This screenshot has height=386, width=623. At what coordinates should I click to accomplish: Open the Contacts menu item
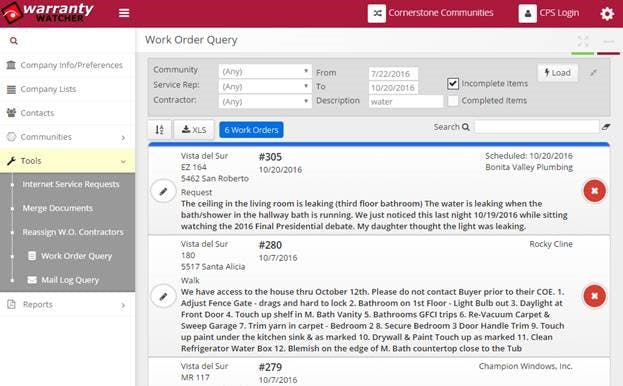(x=68, y=113)
